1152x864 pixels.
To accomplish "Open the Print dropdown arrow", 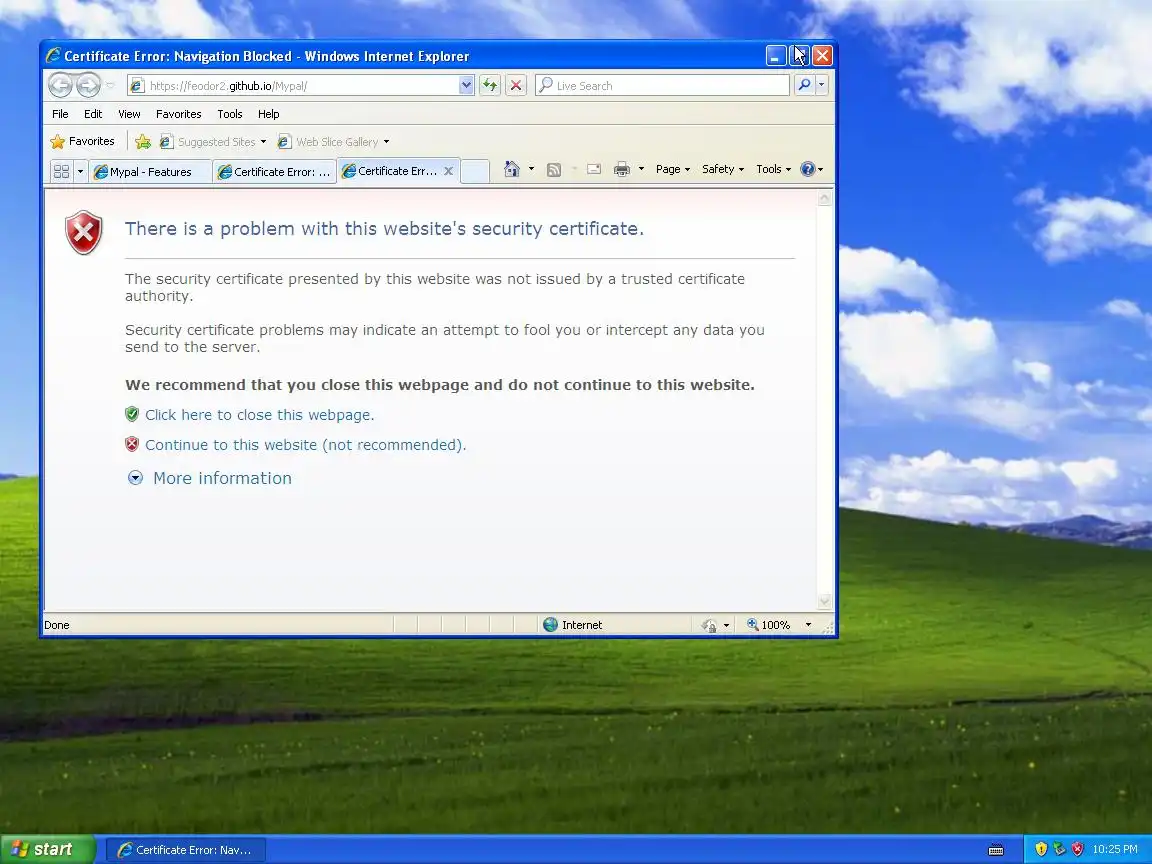I will (641, 169).
